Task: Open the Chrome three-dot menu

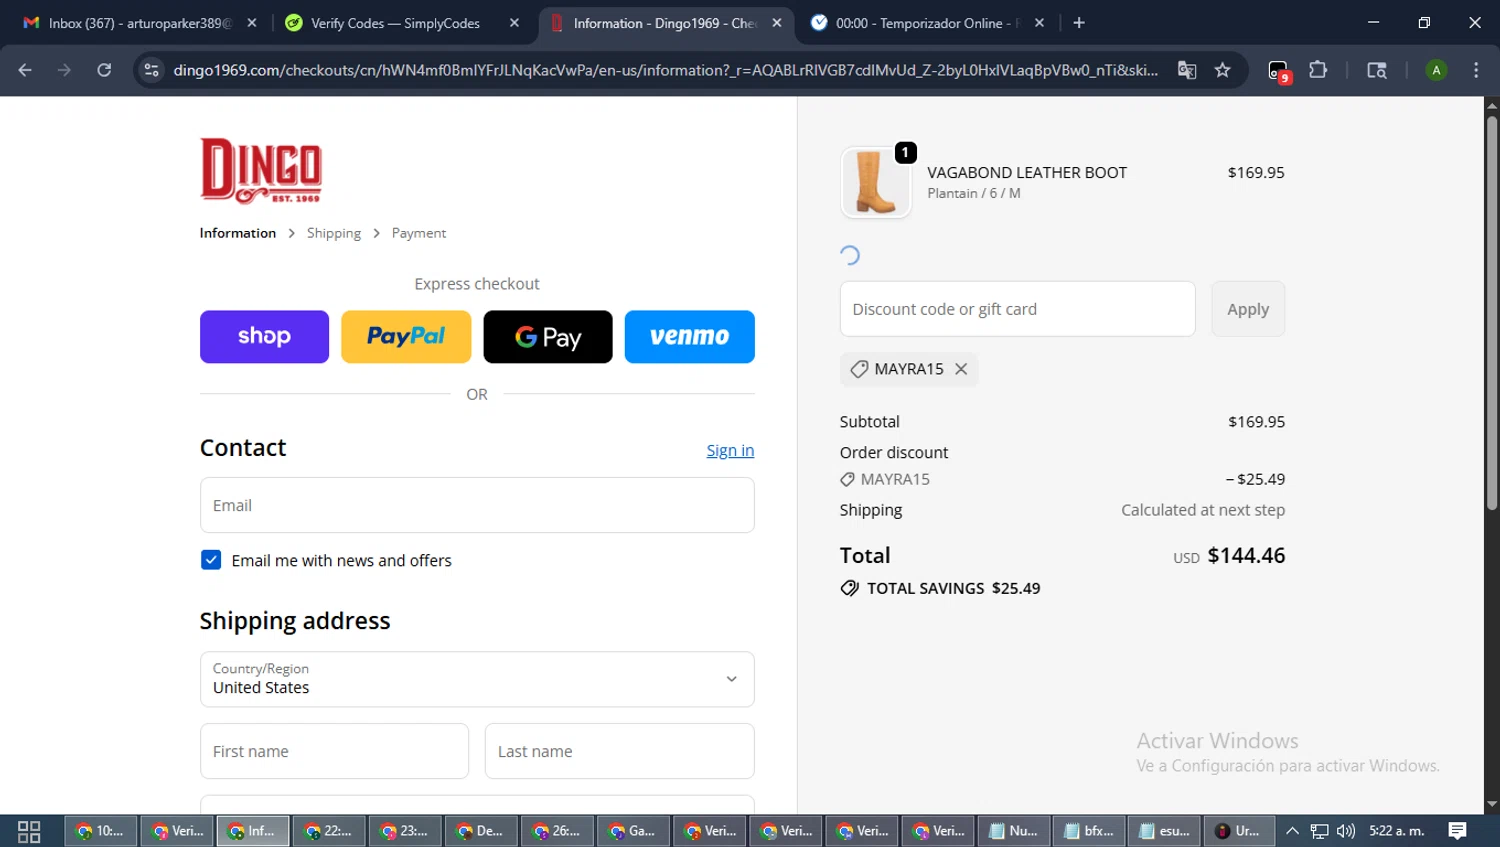Action: 1476,70
